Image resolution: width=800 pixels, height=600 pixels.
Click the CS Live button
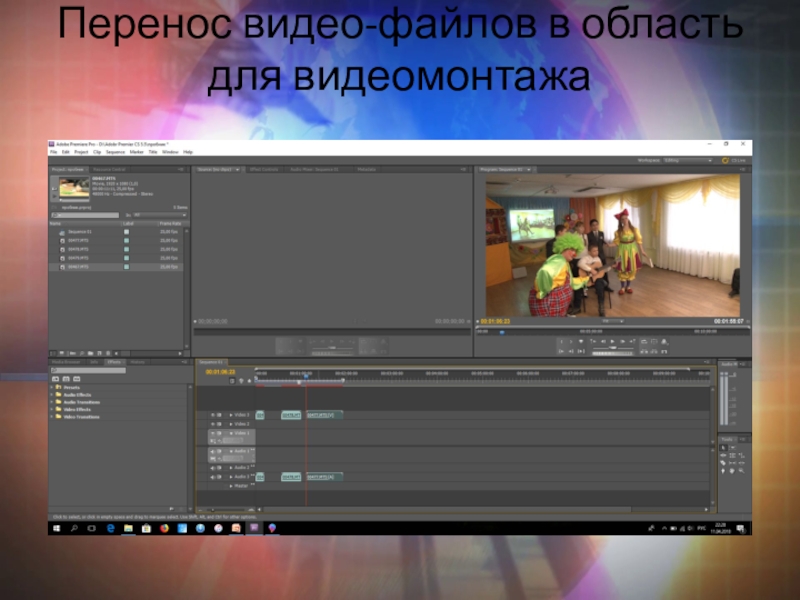[x=737, y=160]
